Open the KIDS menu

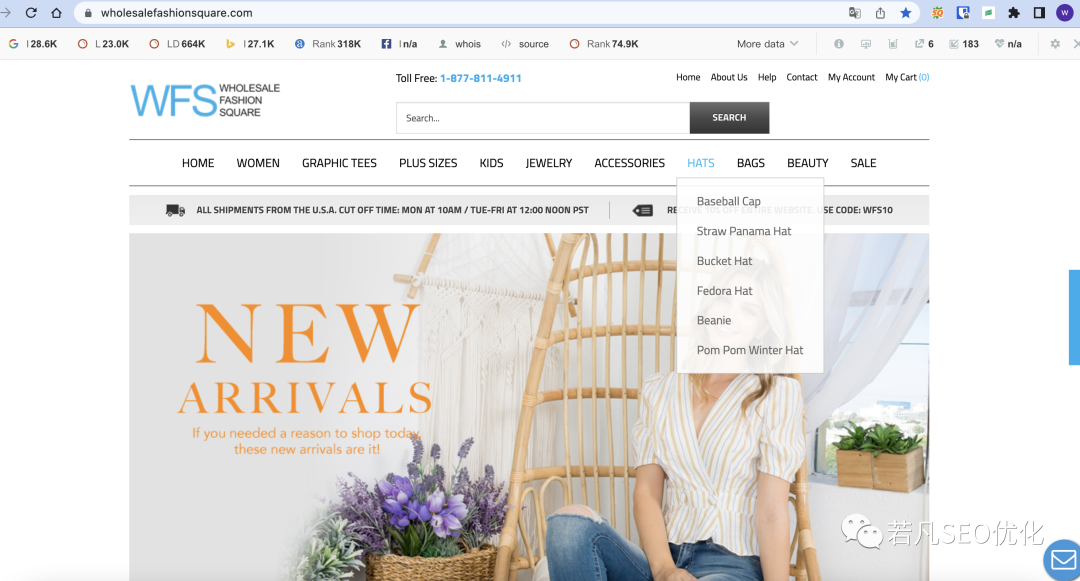(x=491, y=163)
